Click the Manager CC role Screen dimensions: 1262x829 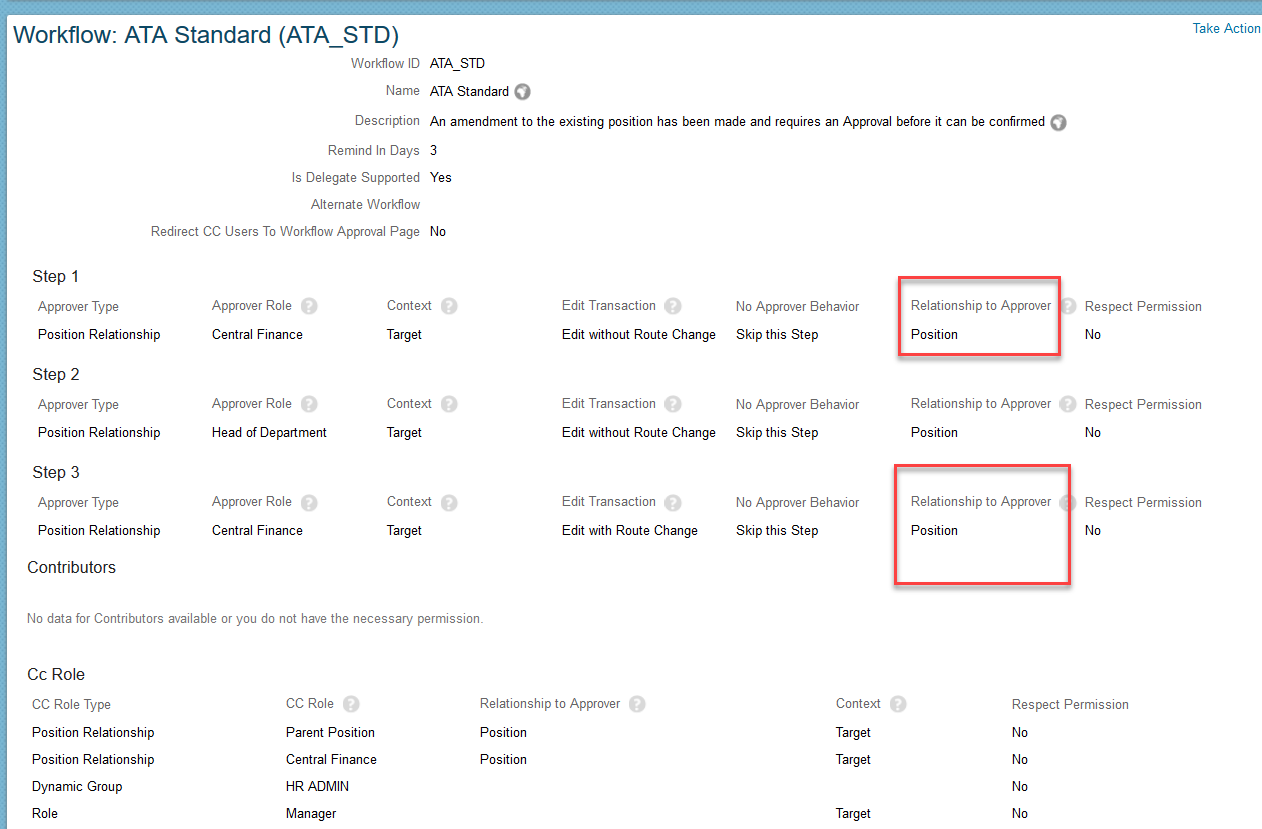click(x=311, y=814)
